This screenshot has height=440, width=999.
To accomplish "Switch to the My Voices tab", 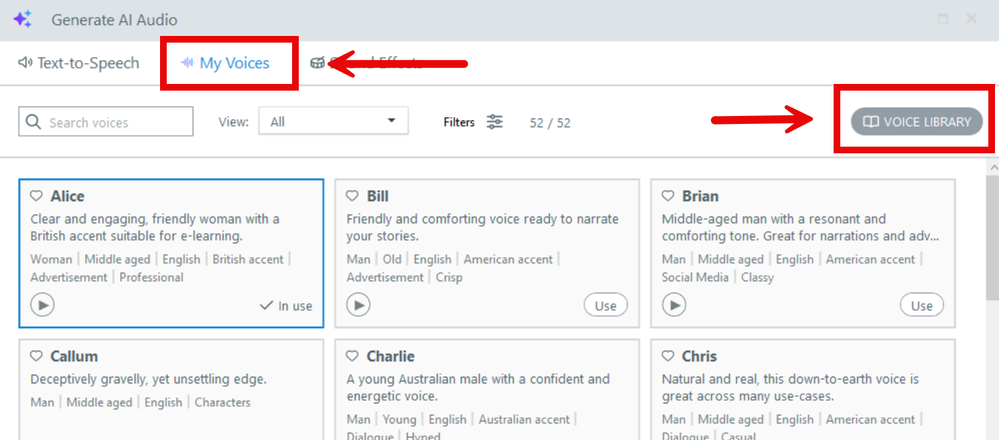I will coord(225,63).
